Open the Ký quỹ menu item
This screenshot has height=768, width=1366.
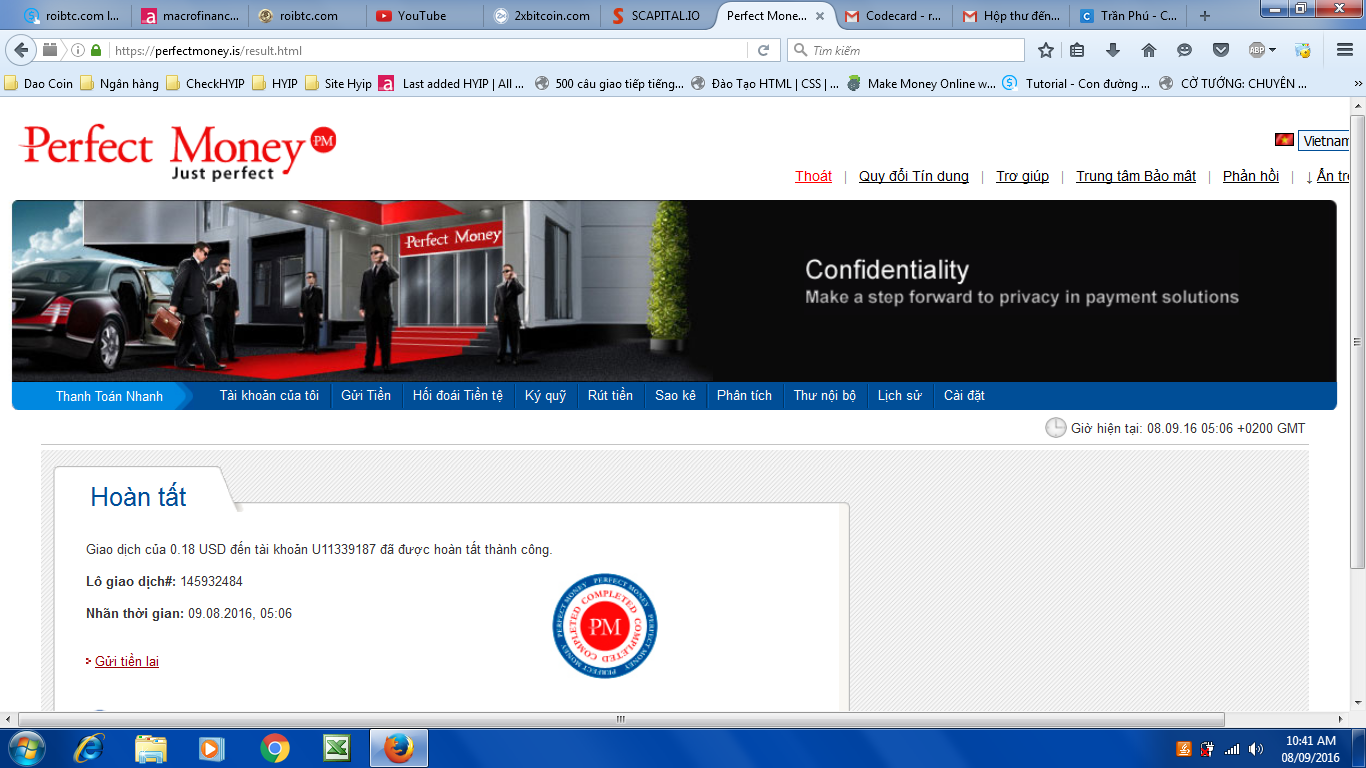(545, 396)
